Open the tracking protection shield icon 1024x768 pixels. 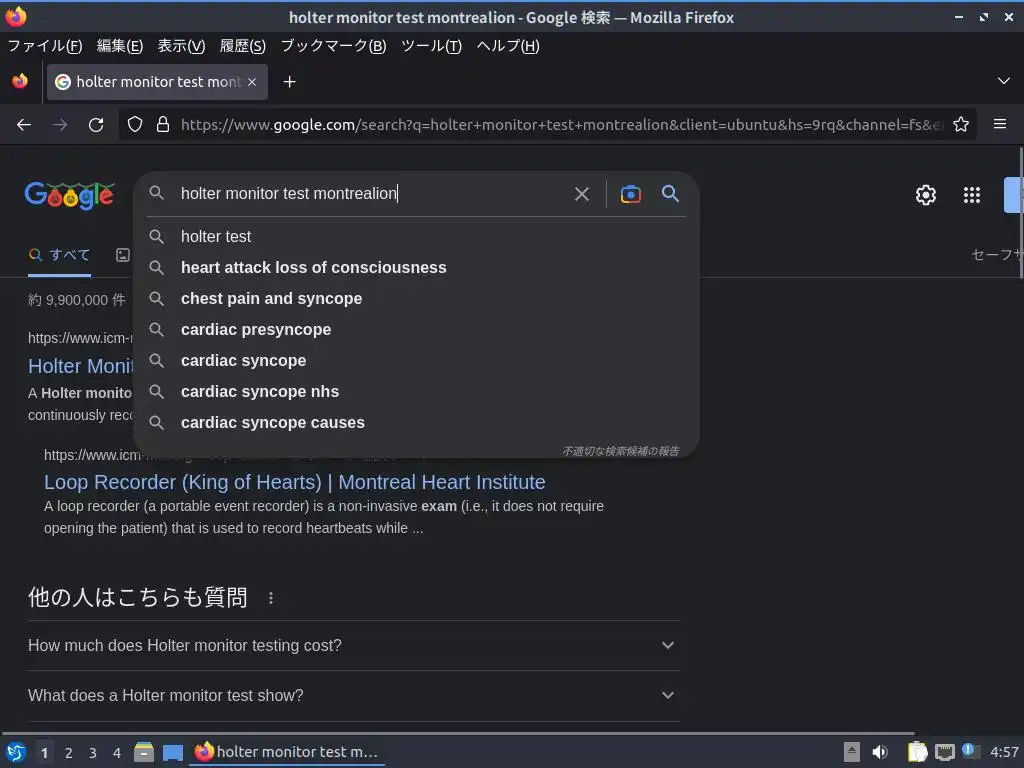tap(135, 124)
